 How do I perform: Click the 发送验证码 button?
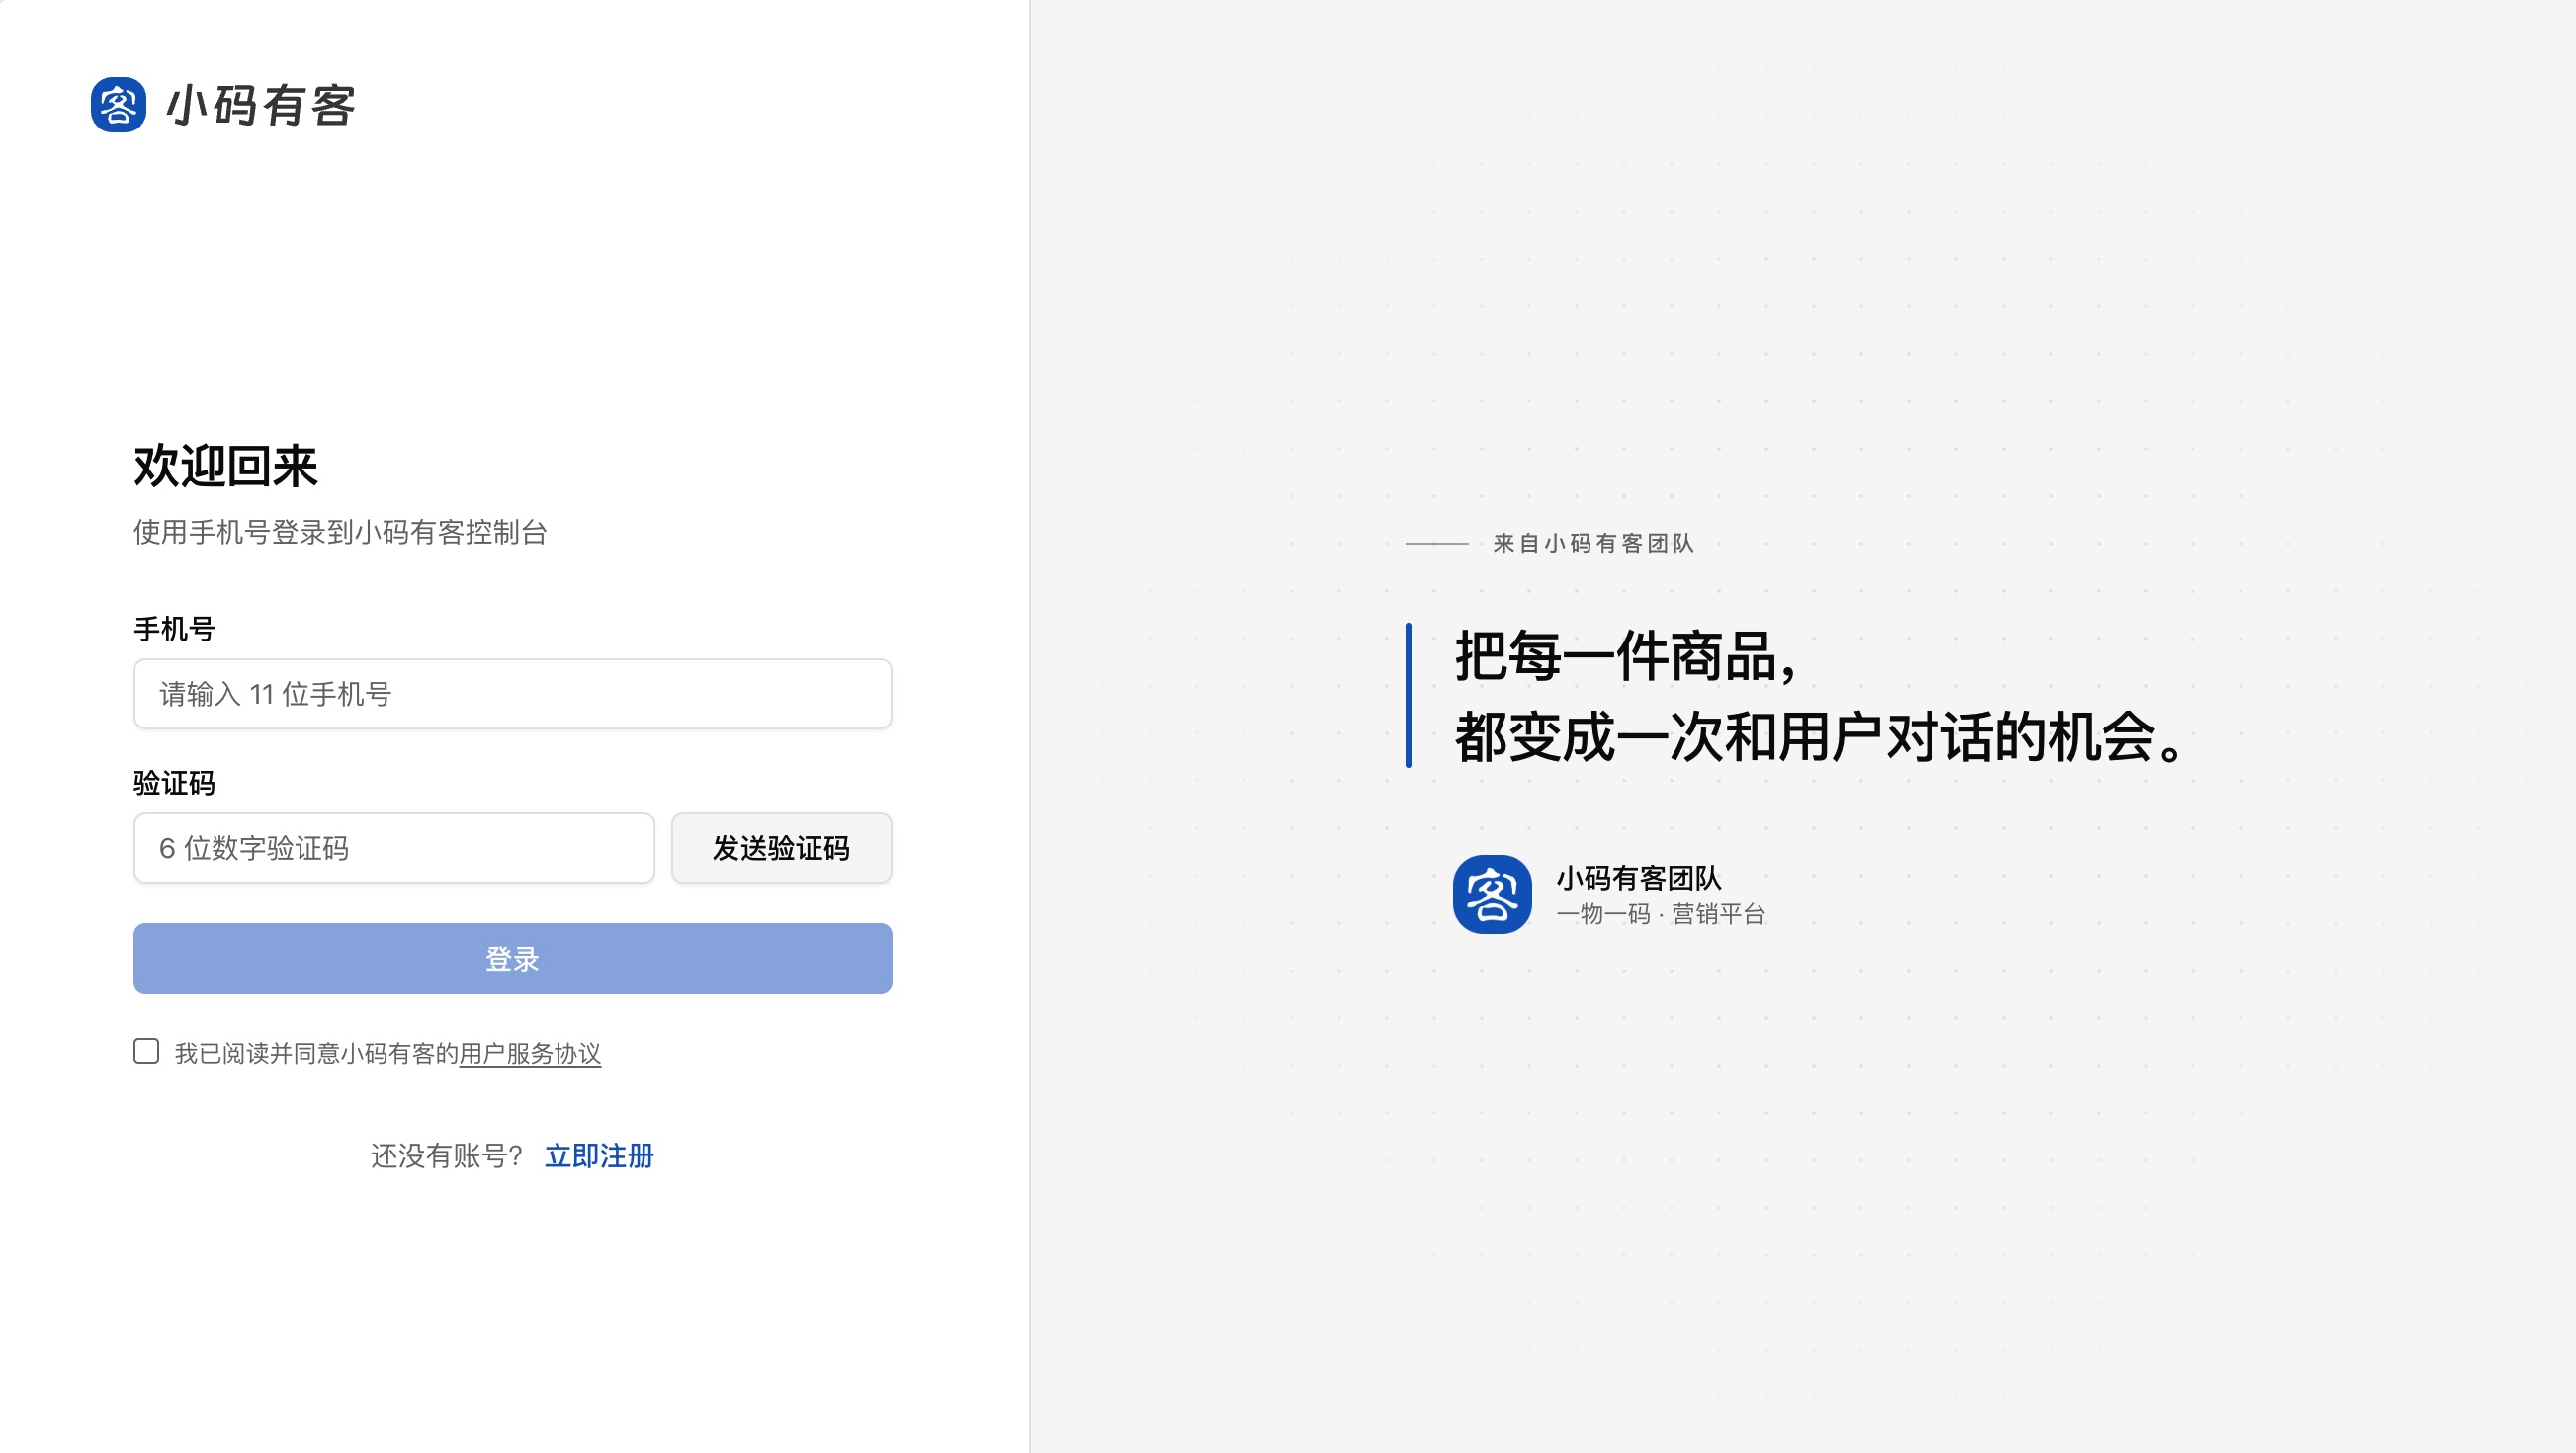click(781, 847)
